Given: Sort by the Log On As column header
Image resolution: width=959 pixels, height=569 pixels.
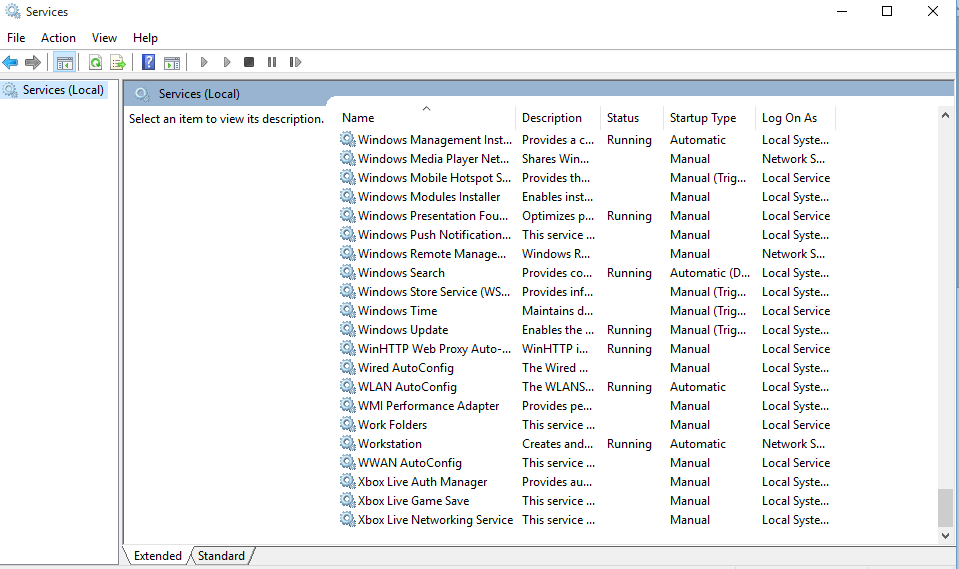Looking at the screenshot, I should tap(795, 117).
